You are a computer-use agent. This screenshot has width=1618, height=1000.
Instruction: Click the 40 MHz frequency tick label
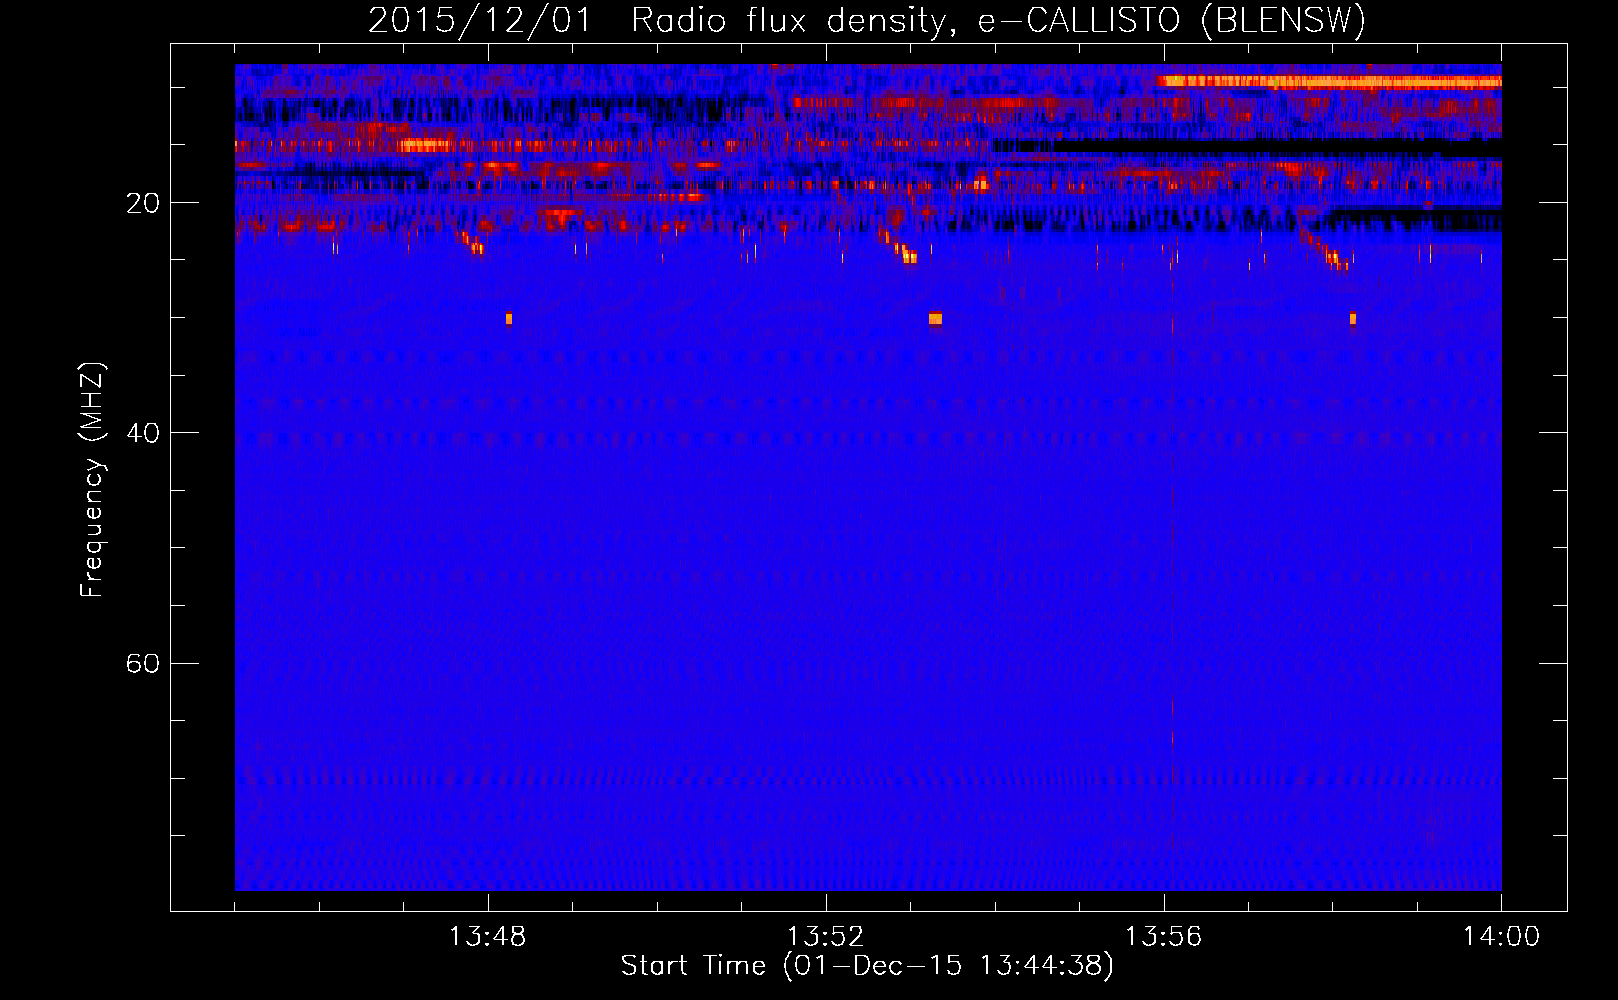[x=142, y=433]
